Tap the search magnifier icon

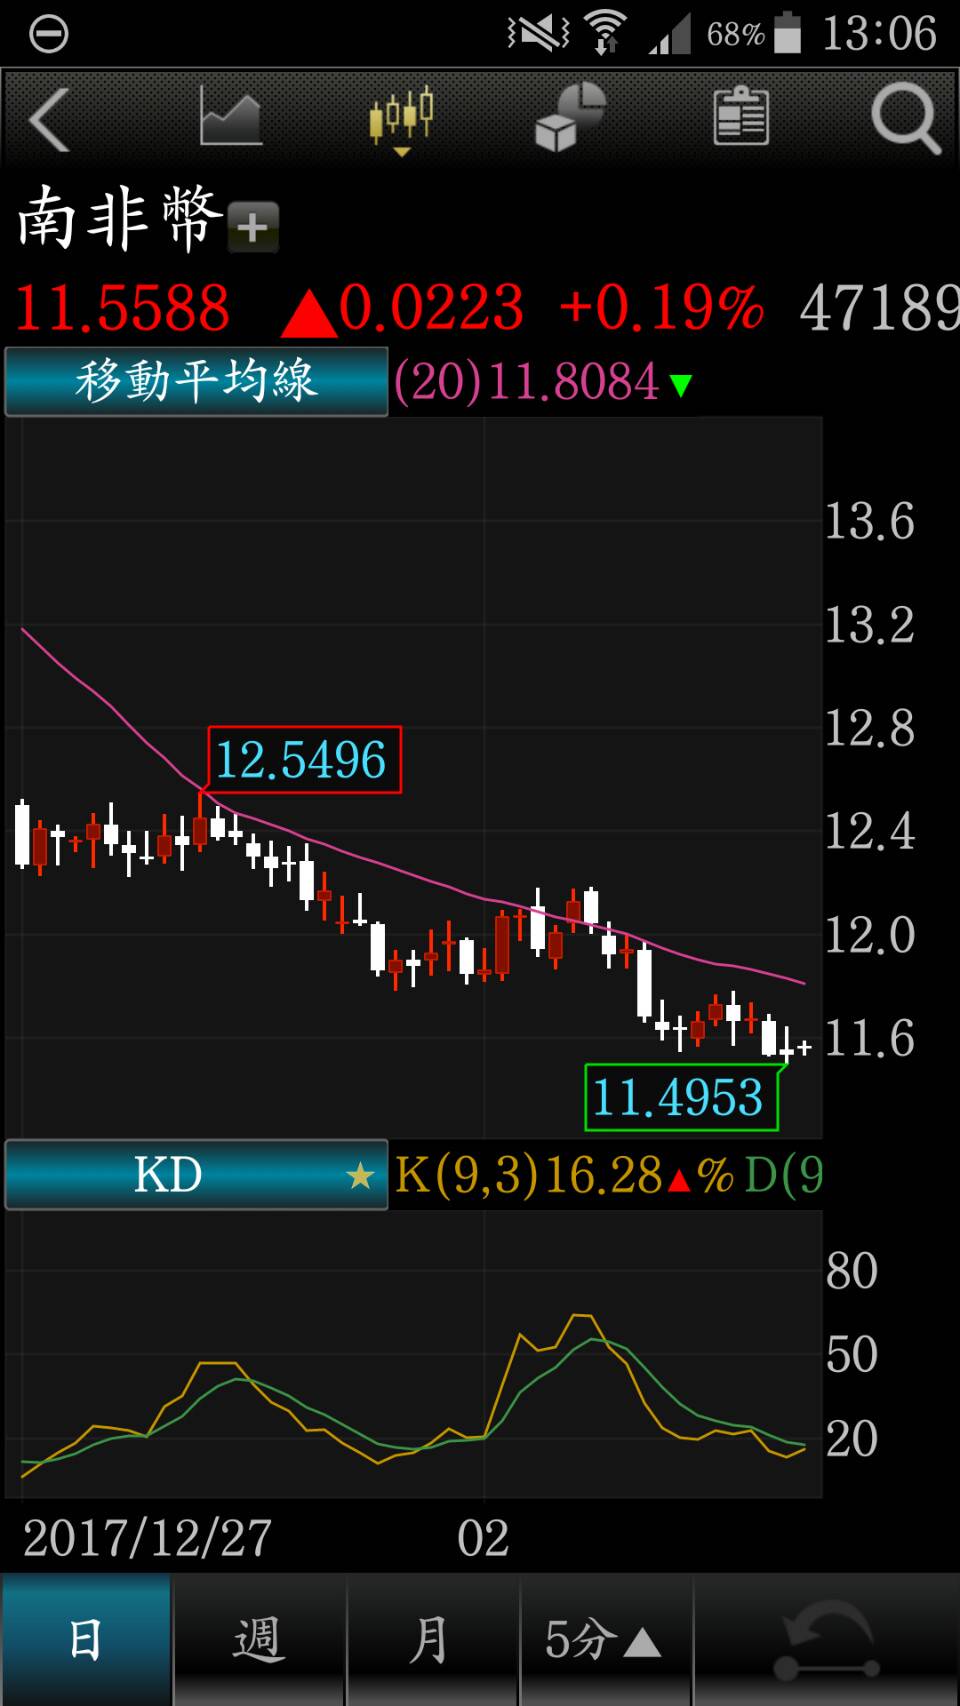coord(906,119)
